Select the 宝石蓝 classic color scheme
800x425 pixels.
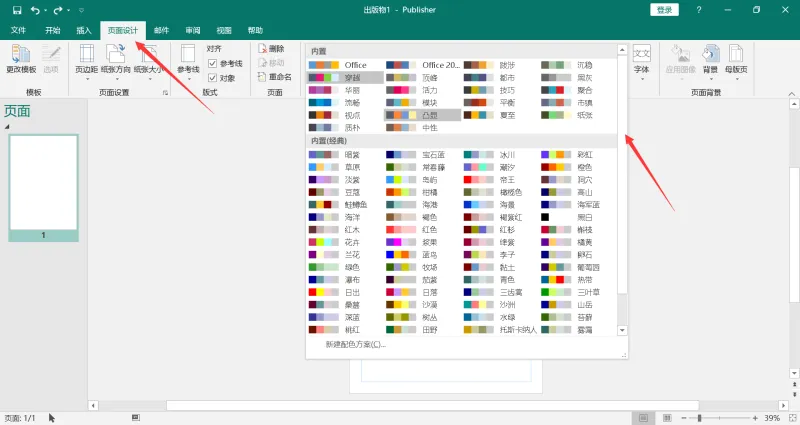[x=422, y=155]
